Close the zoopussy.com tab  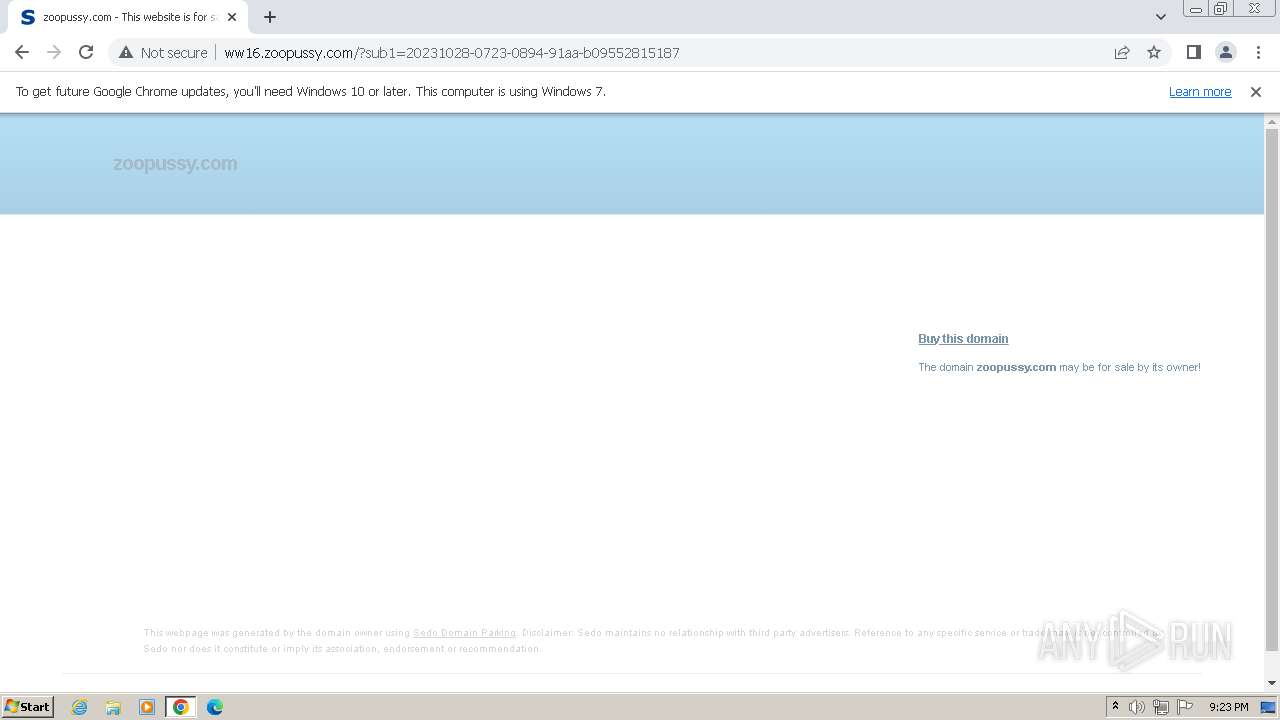(232, 17)
